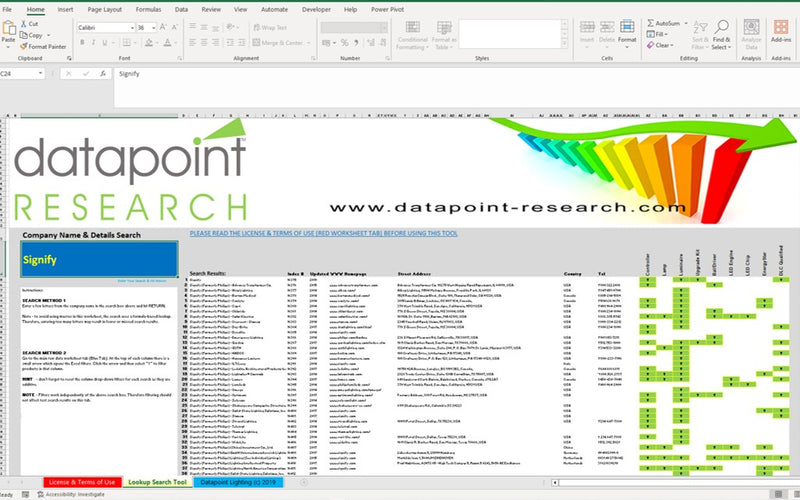This screenshot has height=500, width=800.
Task: Decrease indent
Action: pyautogui.click(x=230, y=43)
